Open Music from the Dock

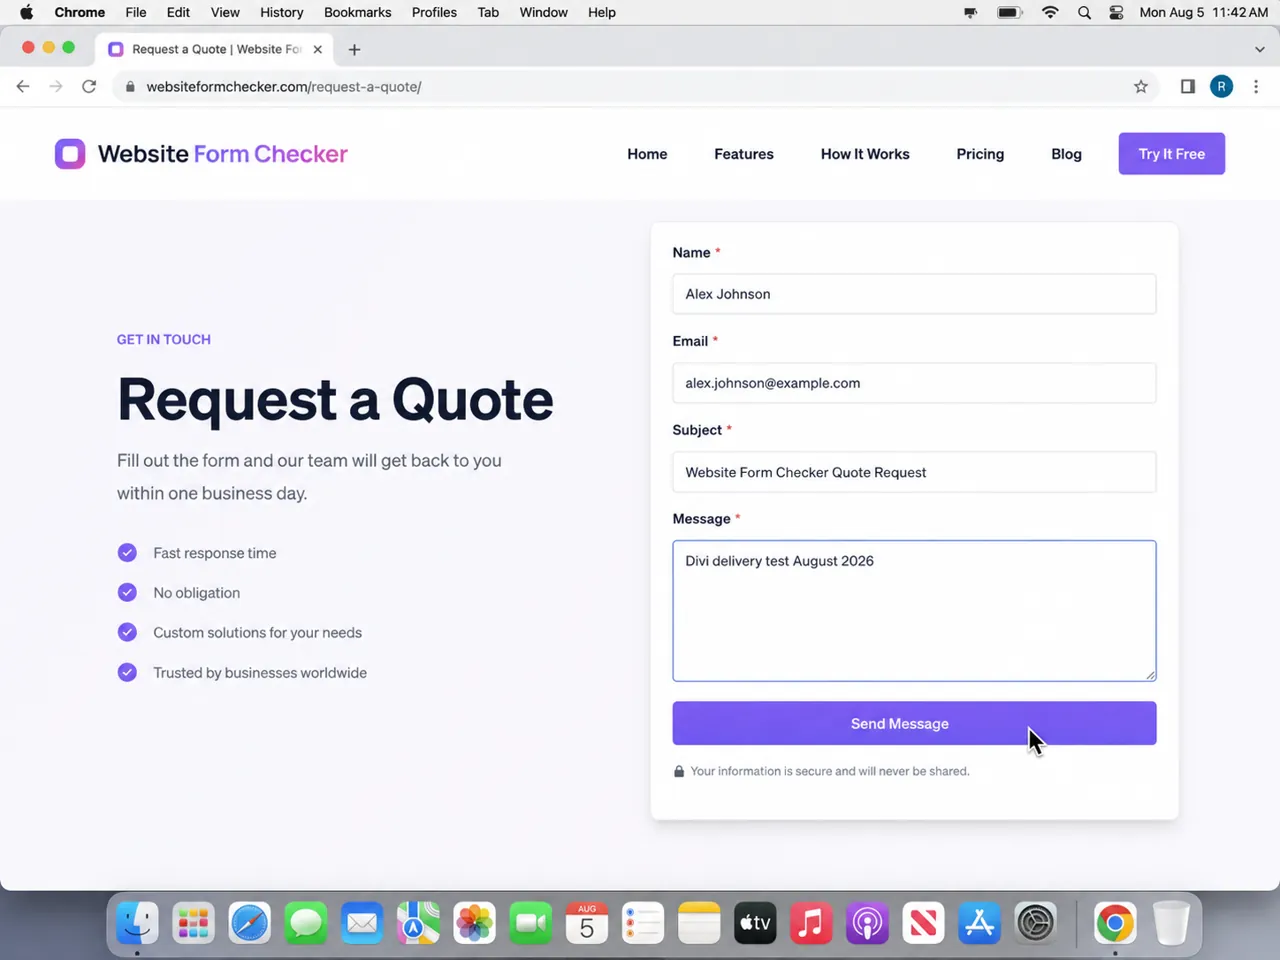point(811,923)
